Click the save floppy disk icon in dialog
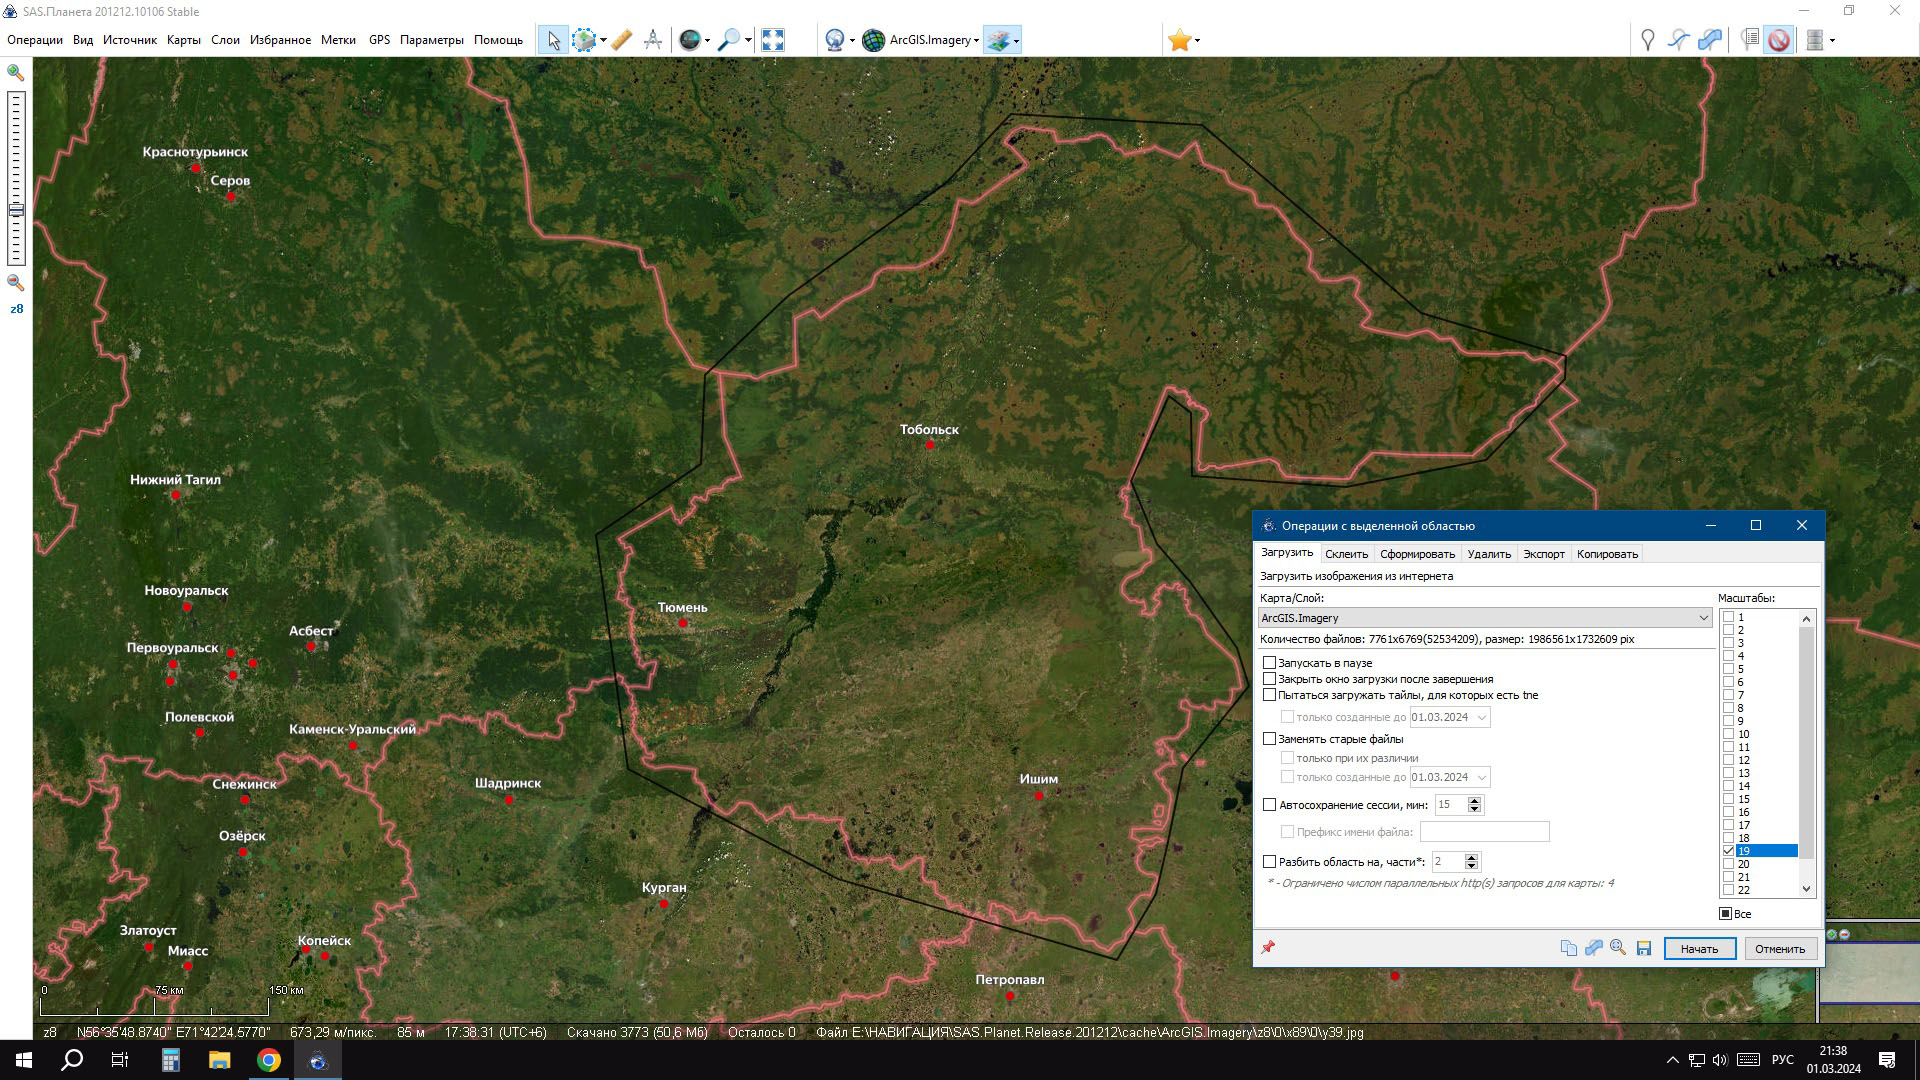The image size is (1920, 1080). 1643,948
